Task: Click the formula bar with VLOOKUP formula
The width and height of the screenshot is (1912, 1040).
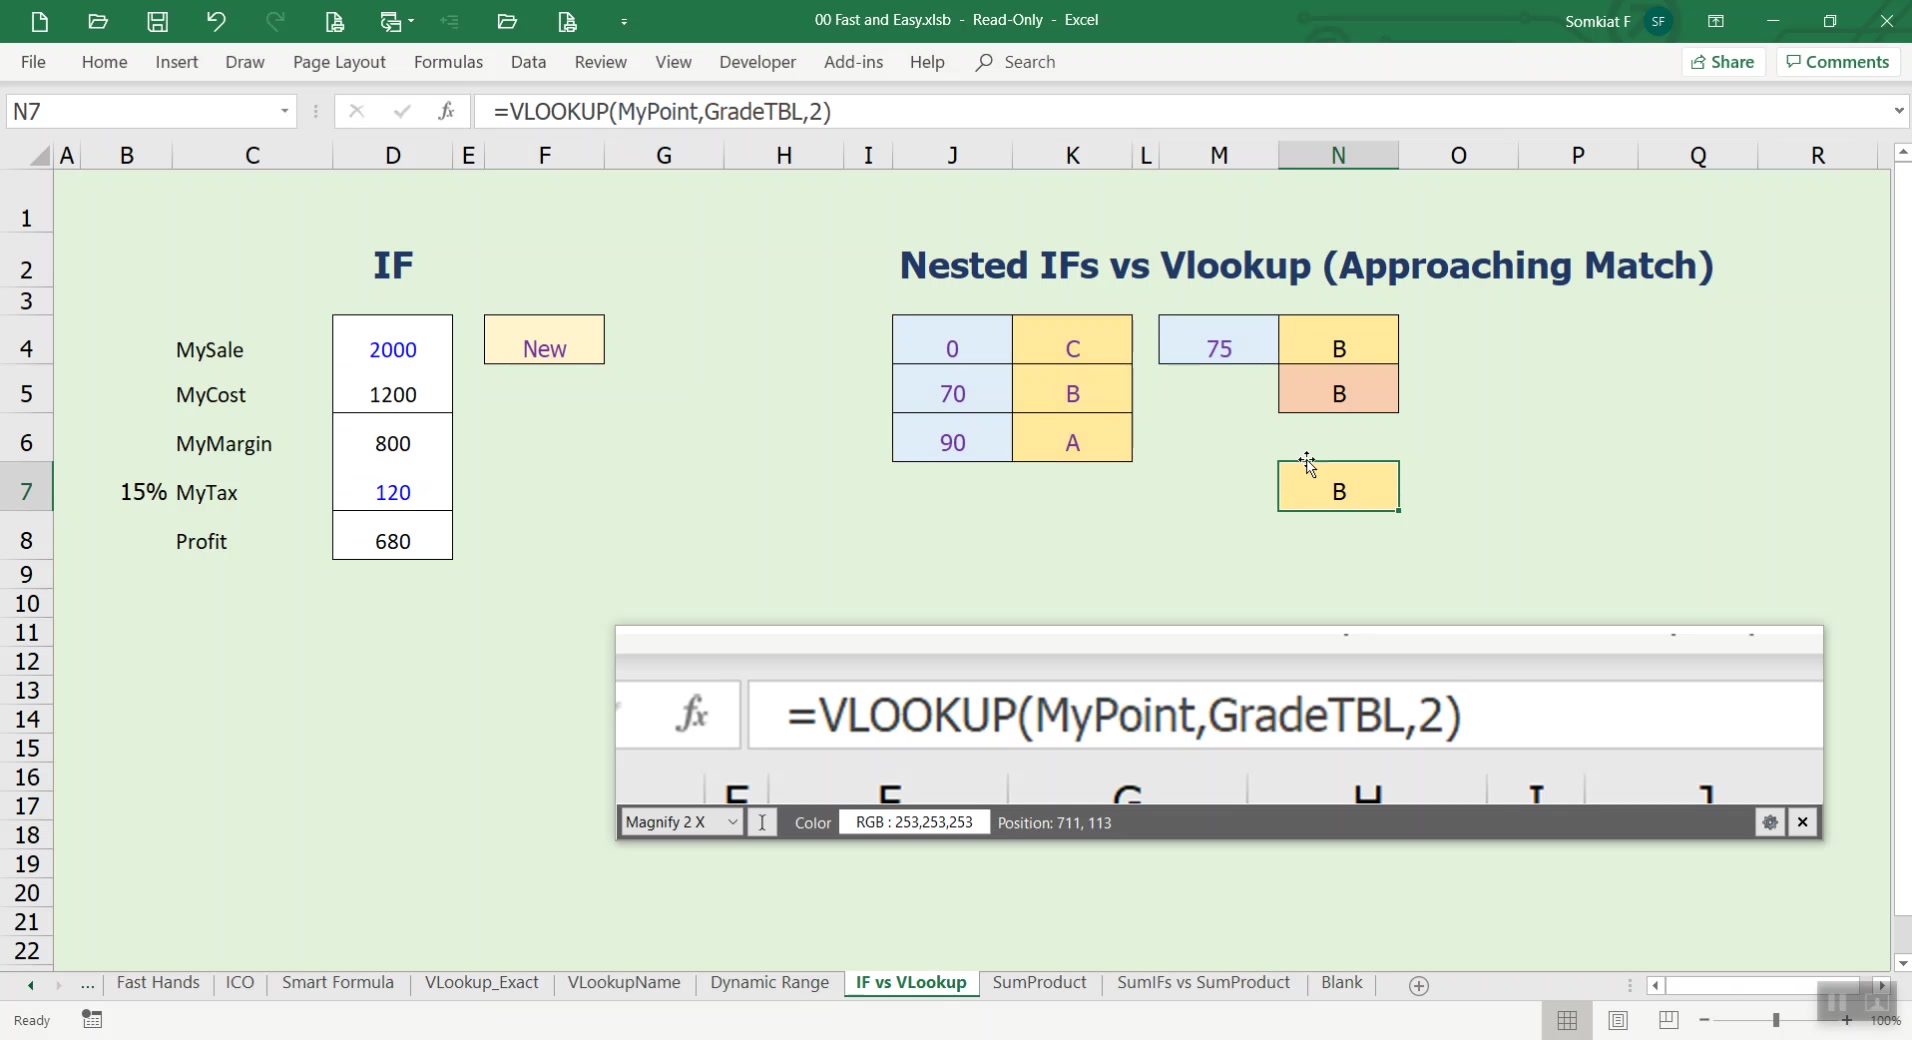Action: coord(1180,111)
